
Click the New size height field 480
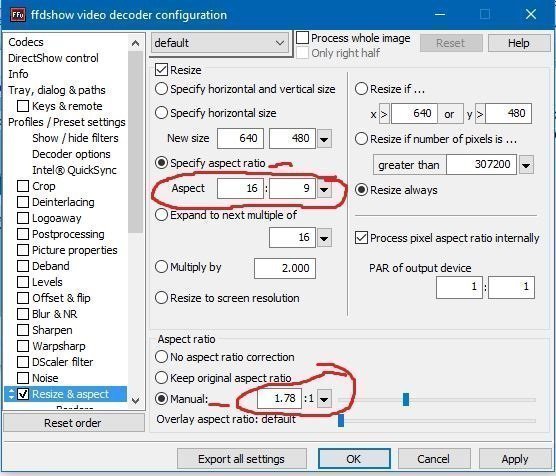292,138
